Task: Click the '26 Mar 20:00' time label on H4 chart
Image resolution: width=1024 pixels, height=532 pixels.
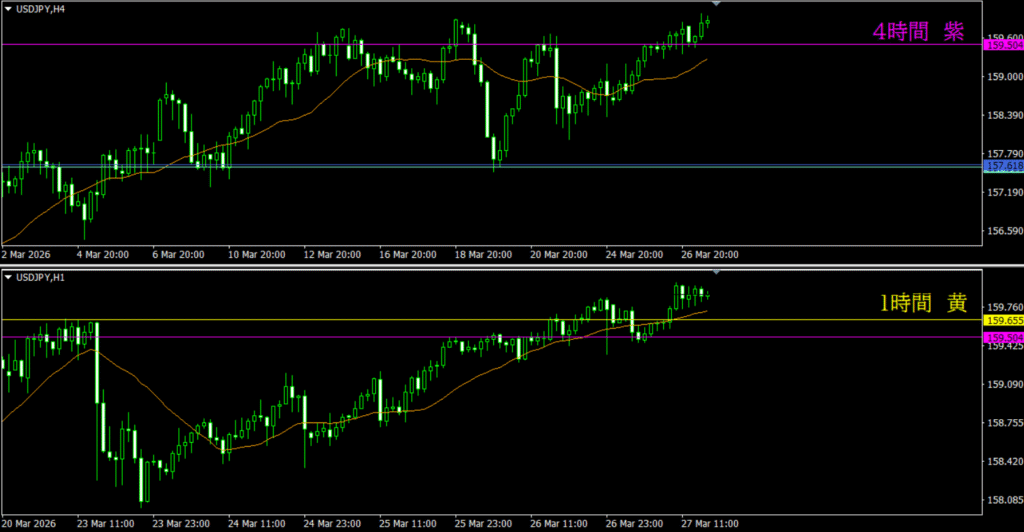Action: pos(709,255)
